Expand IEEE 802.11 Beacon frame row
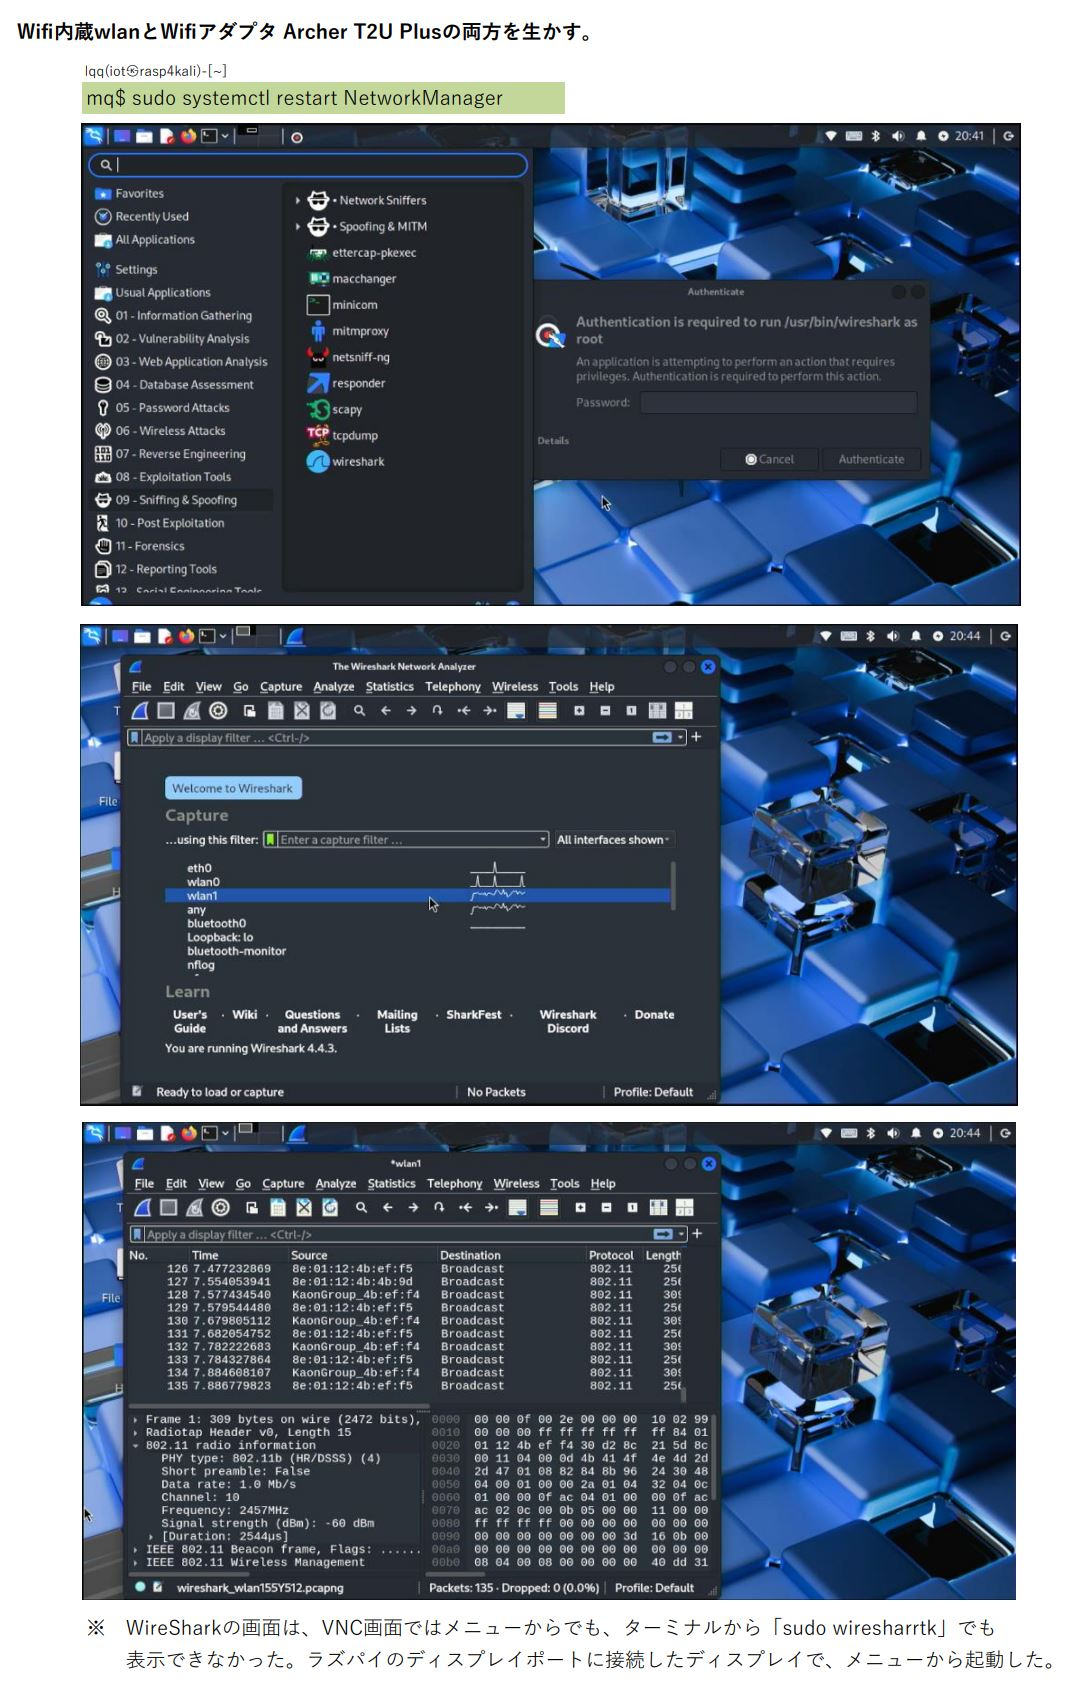The height and width of the screenshot is (1694, 1067). coord(136,1549)
